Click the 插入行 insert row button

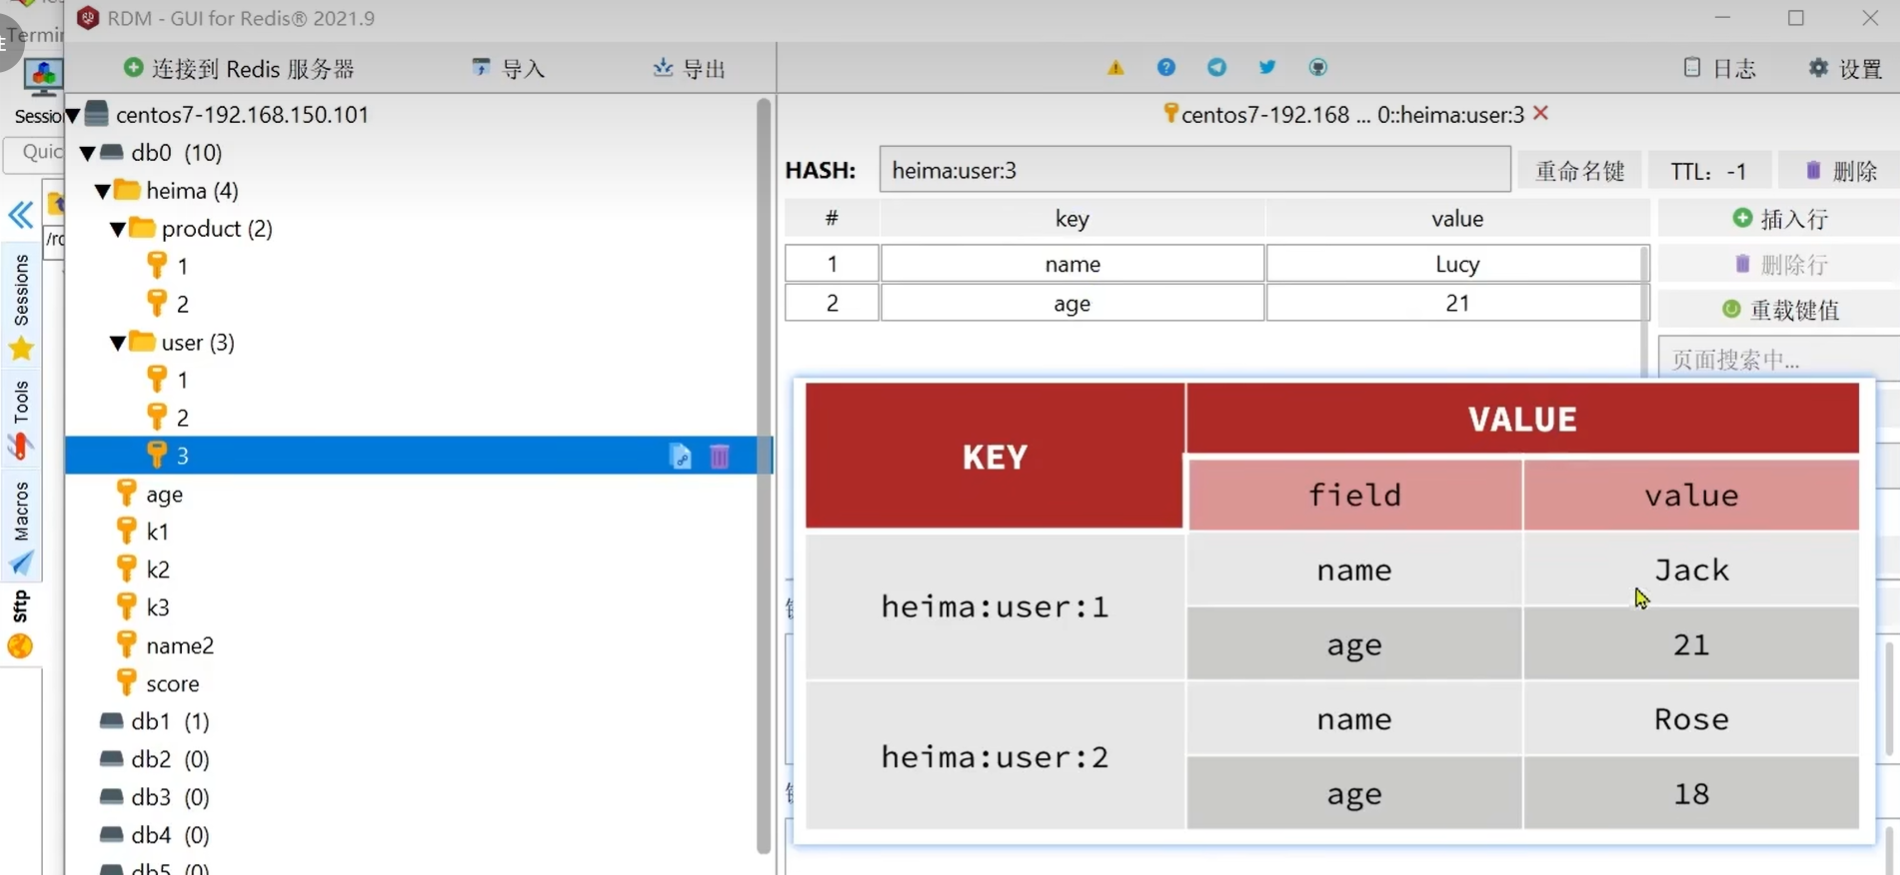(x=1780, y=218)
